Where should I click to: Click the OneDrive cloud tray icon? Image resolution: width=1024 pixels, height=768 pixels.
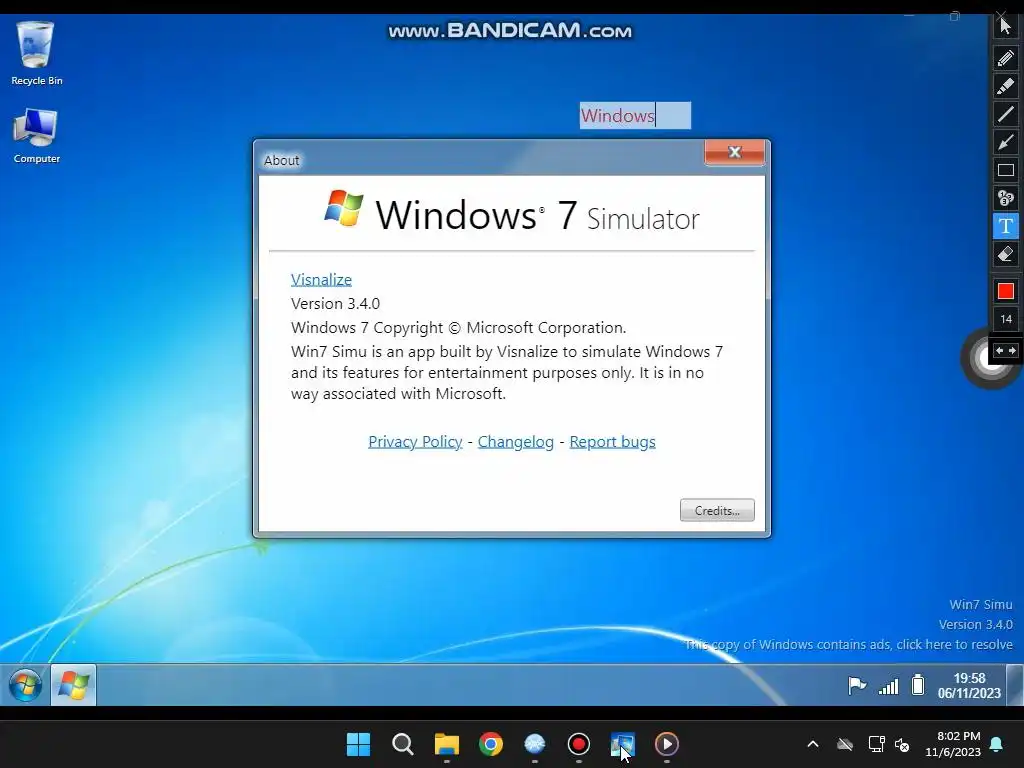coord(845,744)
